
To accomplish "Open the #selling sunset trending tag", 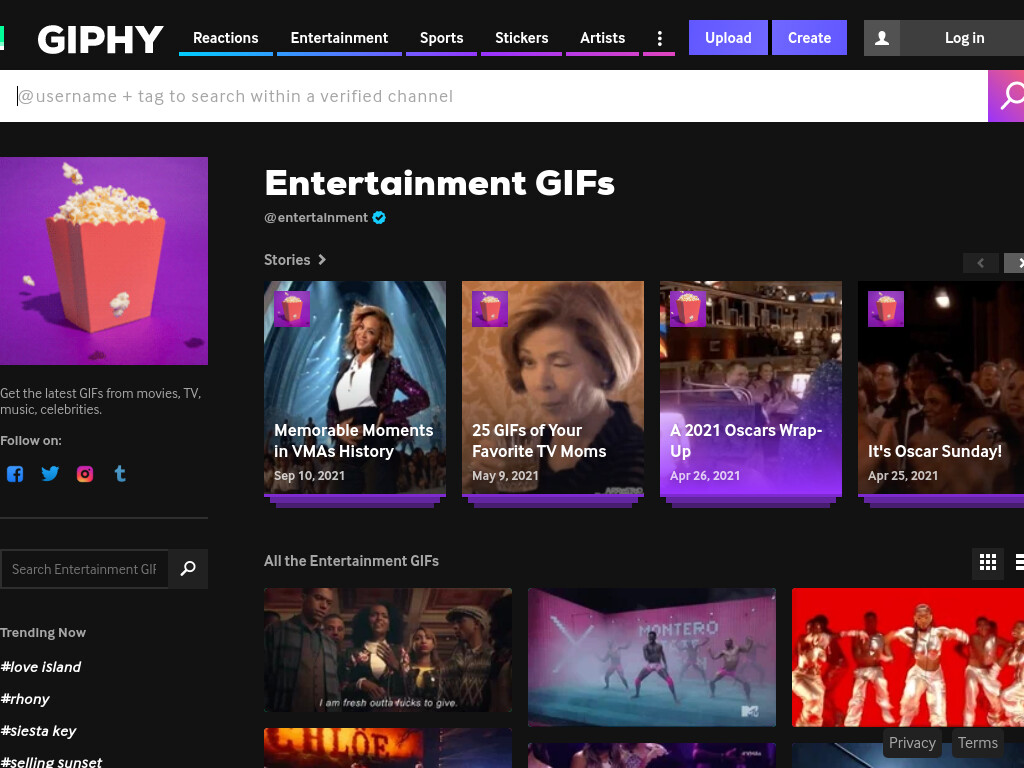I will click(x=51, y=761).
